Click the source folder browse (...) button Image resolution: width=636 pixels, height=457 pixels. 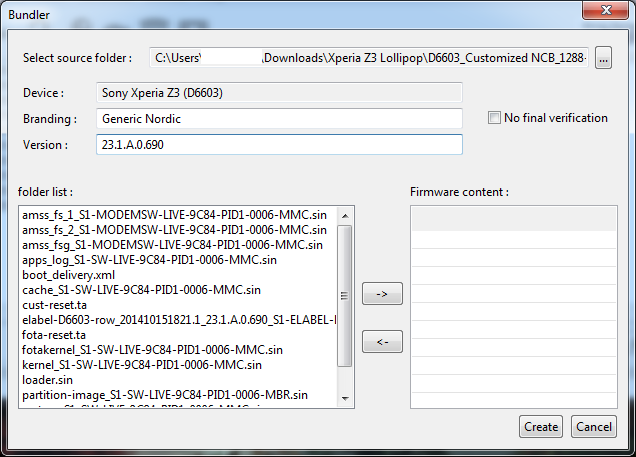(603, 58)
